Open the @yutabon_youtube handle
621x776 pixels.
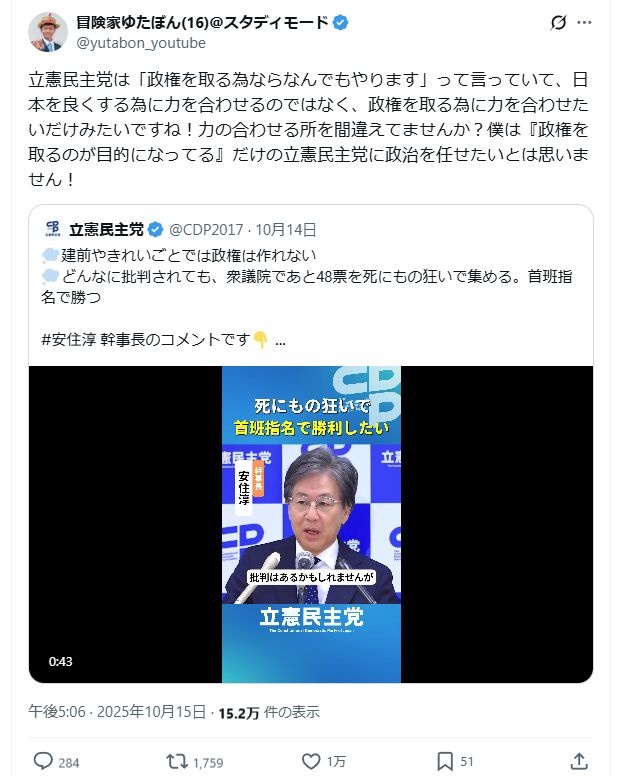pyautogui.click(x=141, y=43)
